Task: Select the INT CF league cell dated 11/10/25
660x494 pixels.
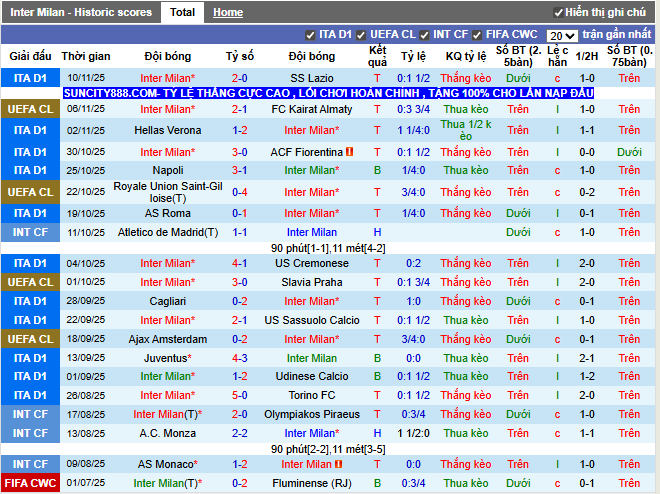Action: click(30, 232)
